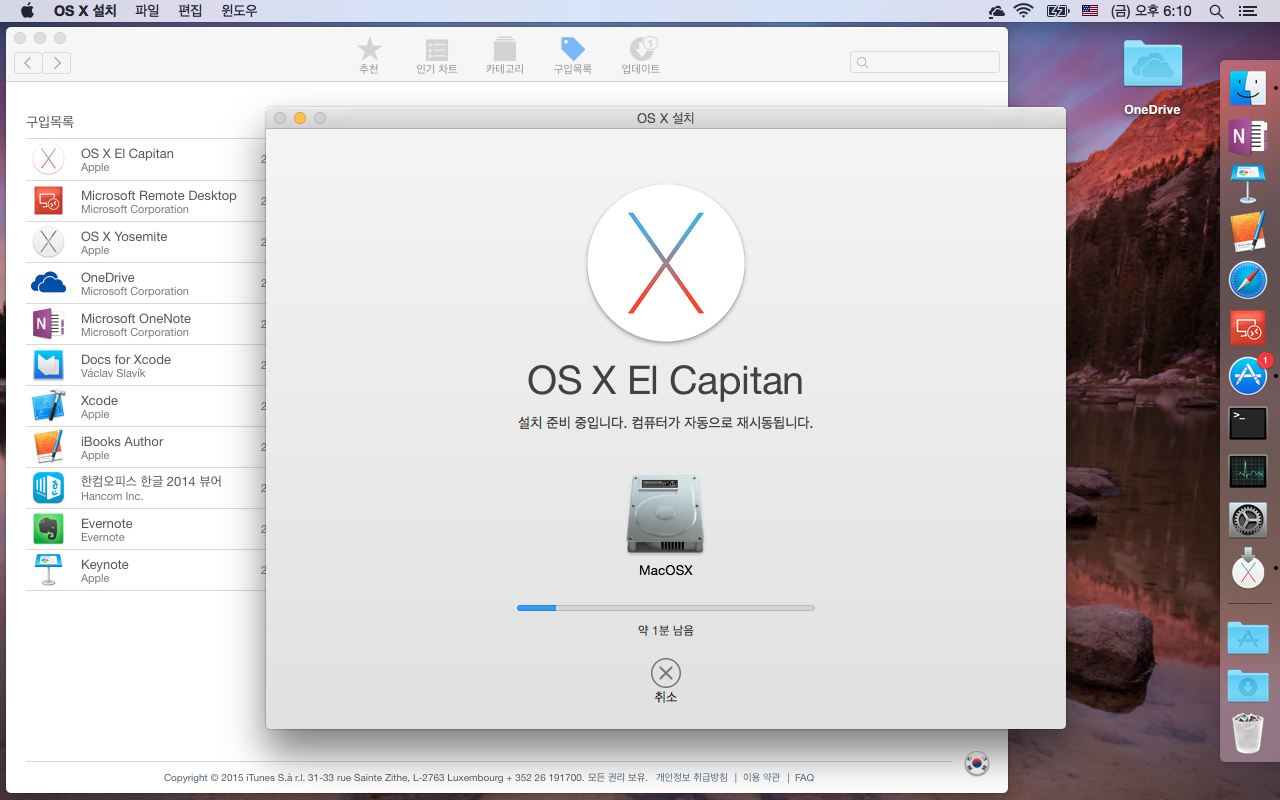
Task: Open the 카테고리 tab
Action: 505,56
